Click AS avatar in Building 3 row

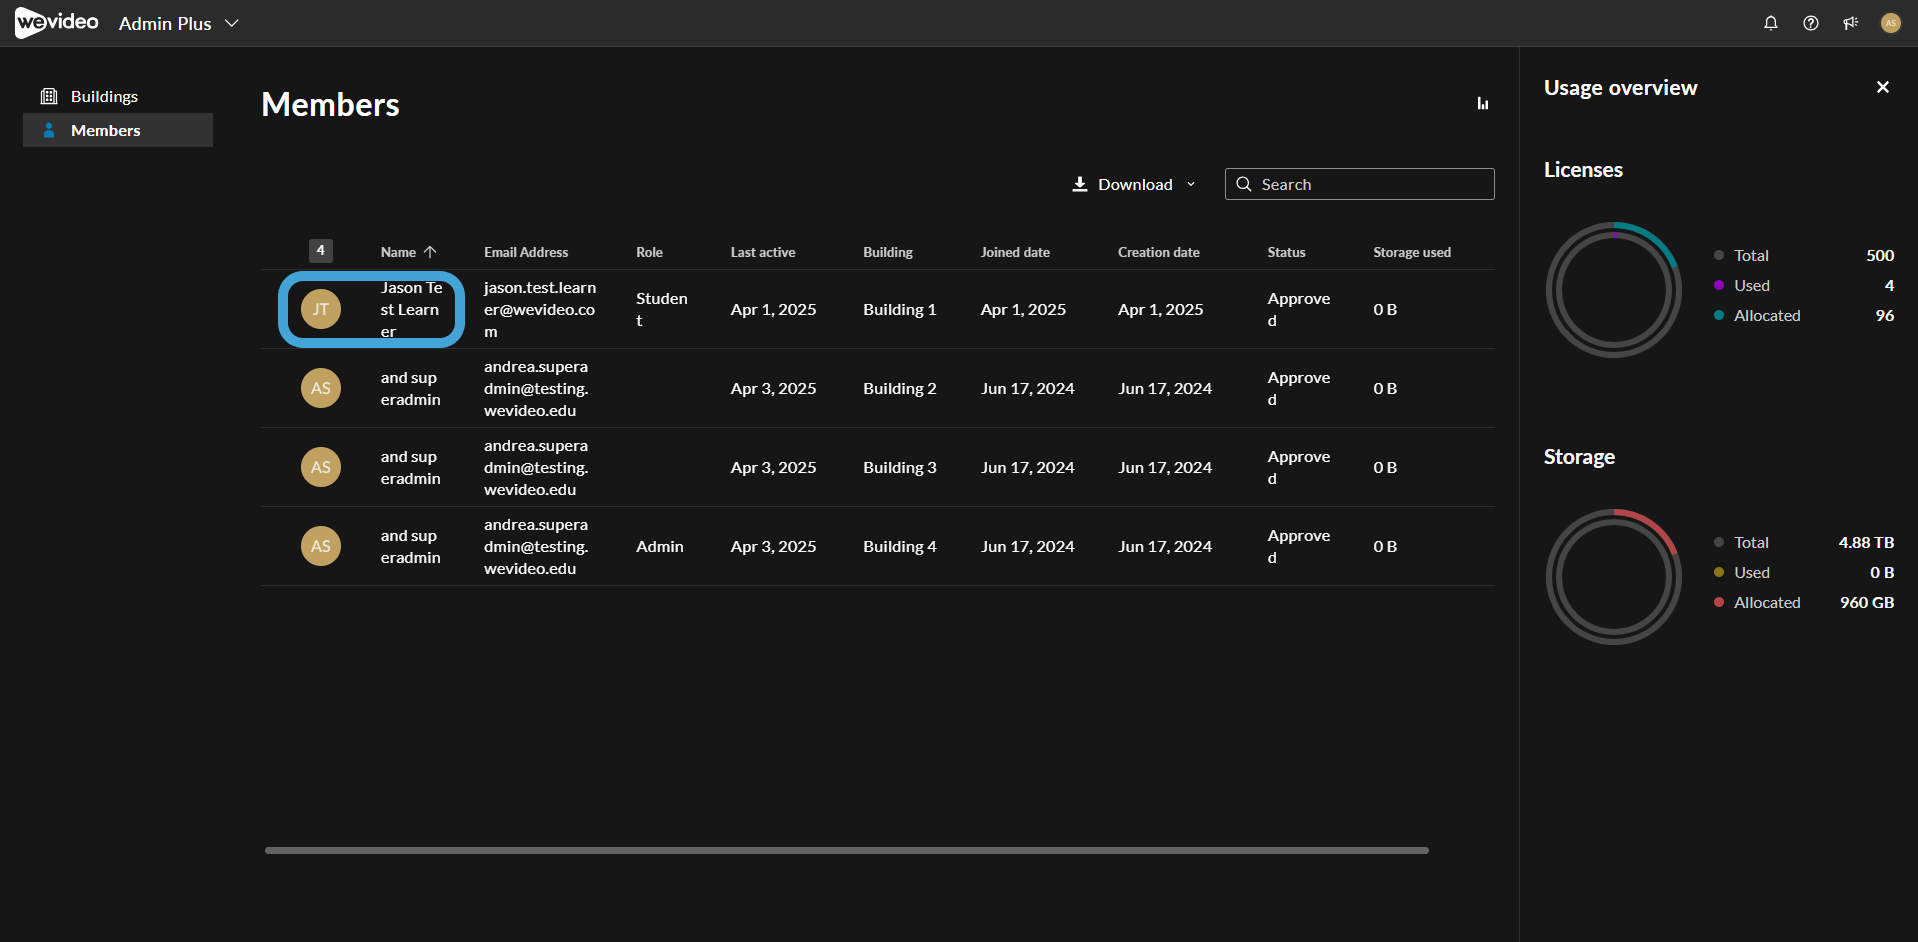pos(321,467)
